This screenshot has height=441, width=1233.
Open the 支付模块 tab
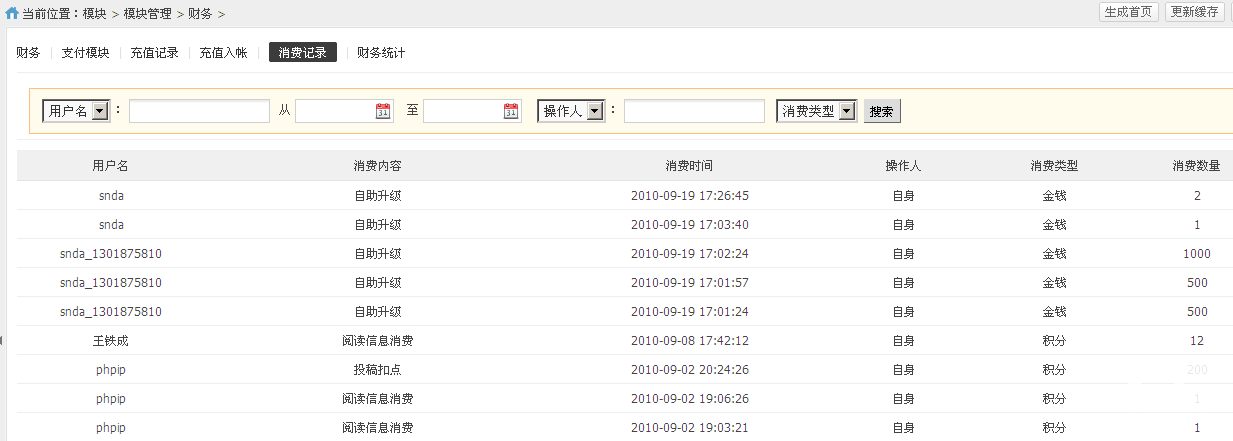click(x=85, y=53)
